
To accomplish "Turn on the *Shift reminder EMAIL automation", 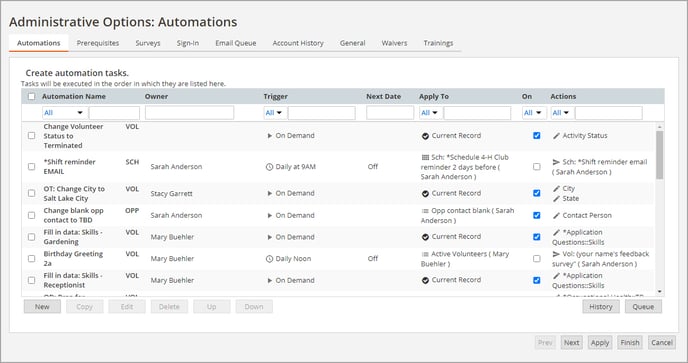I will (x=537, y=167).
